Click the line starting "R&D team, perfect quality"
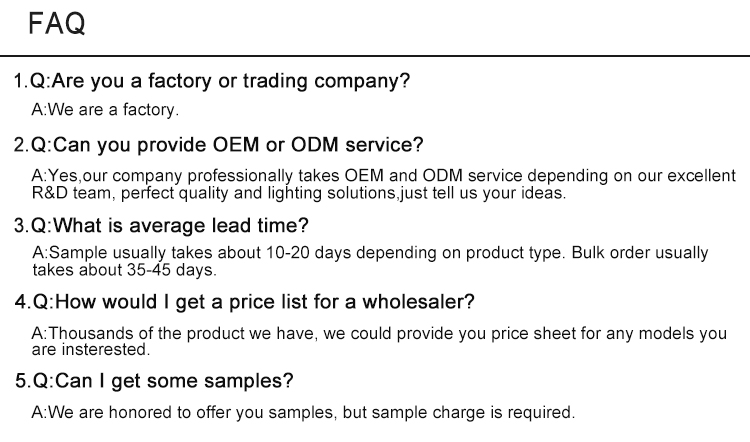Viewport: 750px width, 442px height. pyautogui.click(x=299, y=193)
